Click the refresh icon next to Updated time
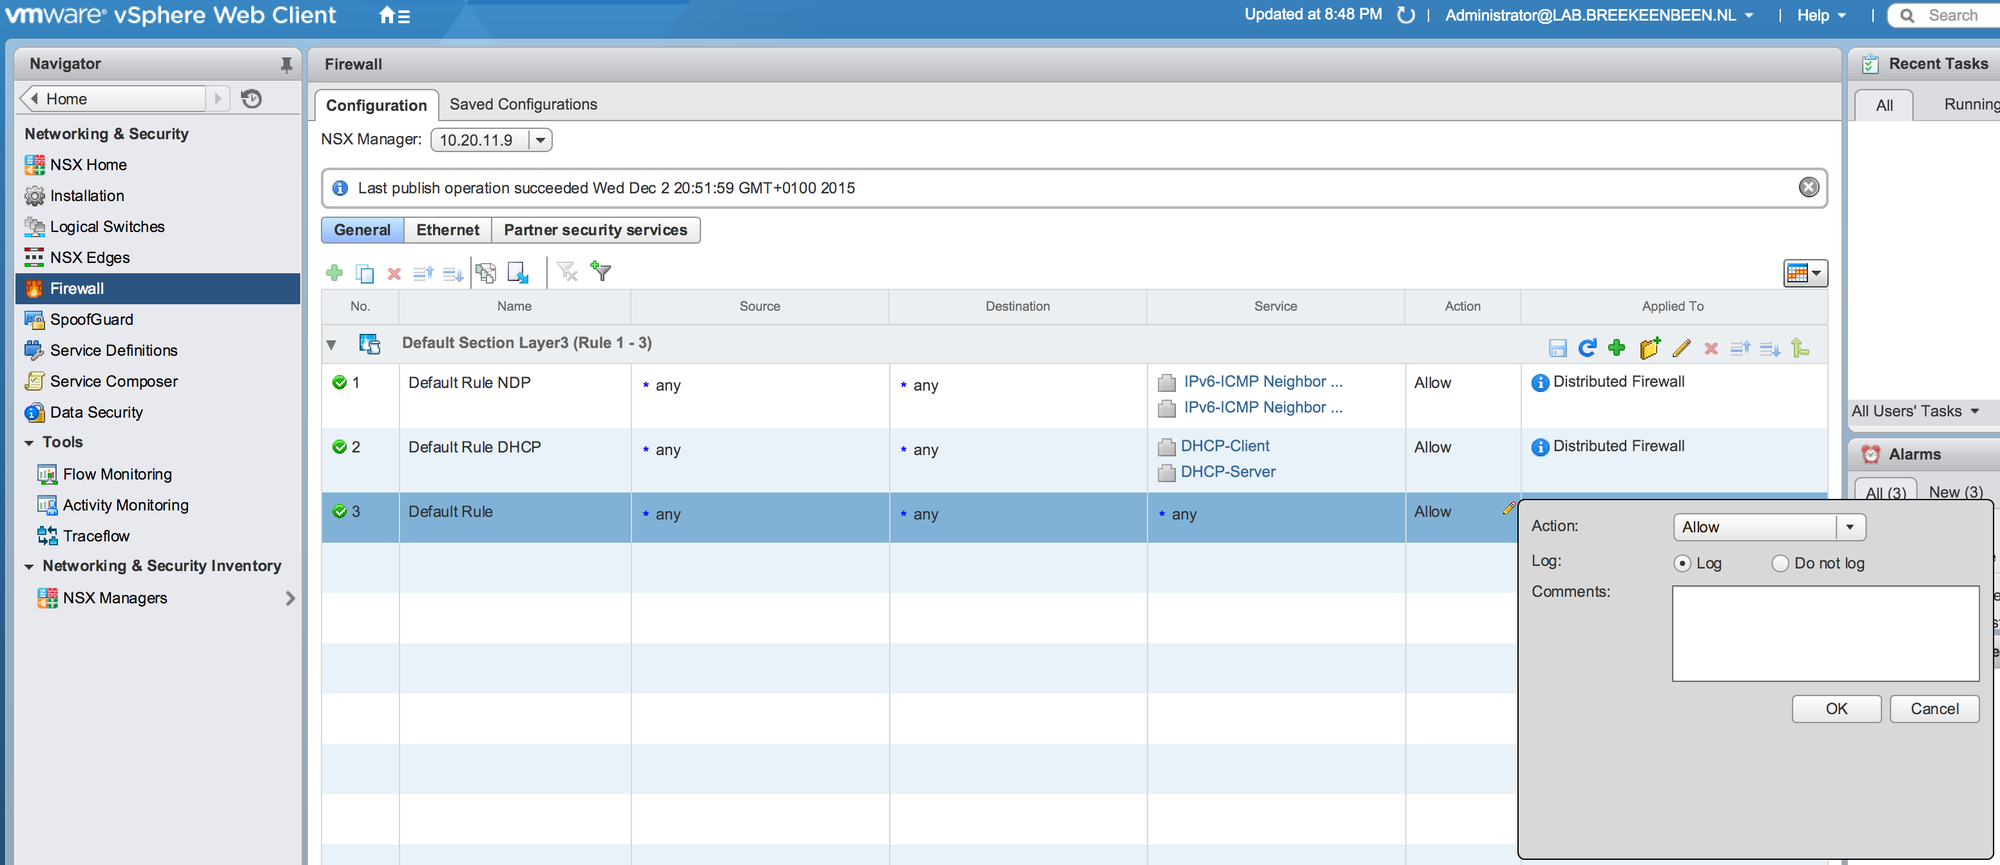 coord(1406,15)
